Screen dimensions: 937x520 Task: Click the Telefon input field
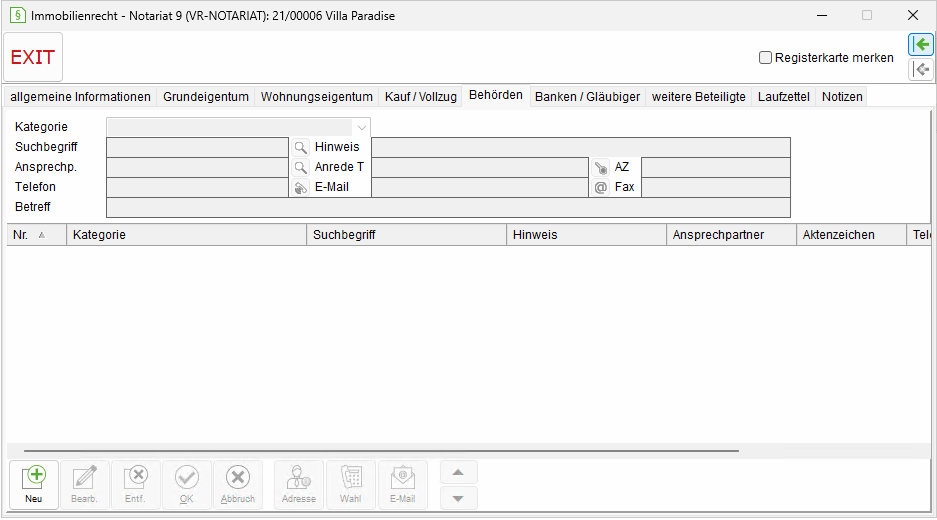click(x=197, y=187)
